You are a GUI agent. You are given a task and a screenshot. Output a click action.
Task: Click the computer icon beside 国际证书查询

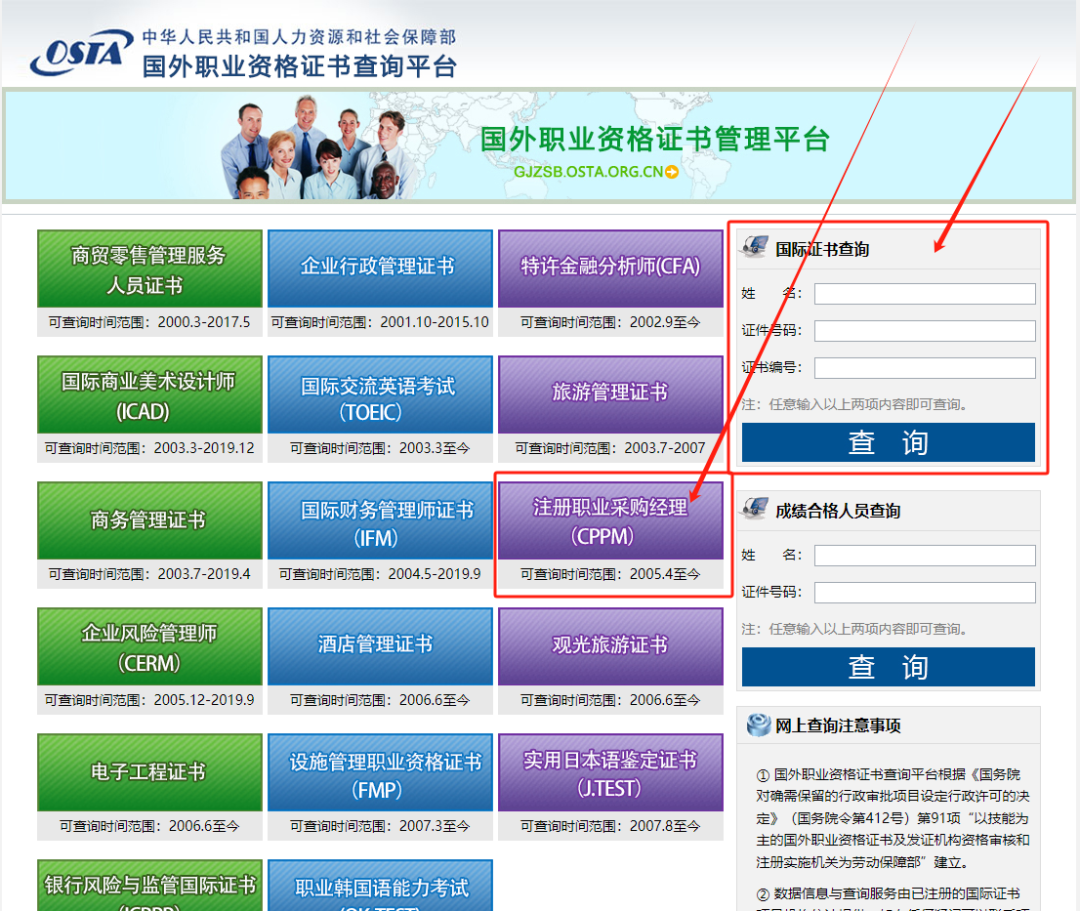755,247
